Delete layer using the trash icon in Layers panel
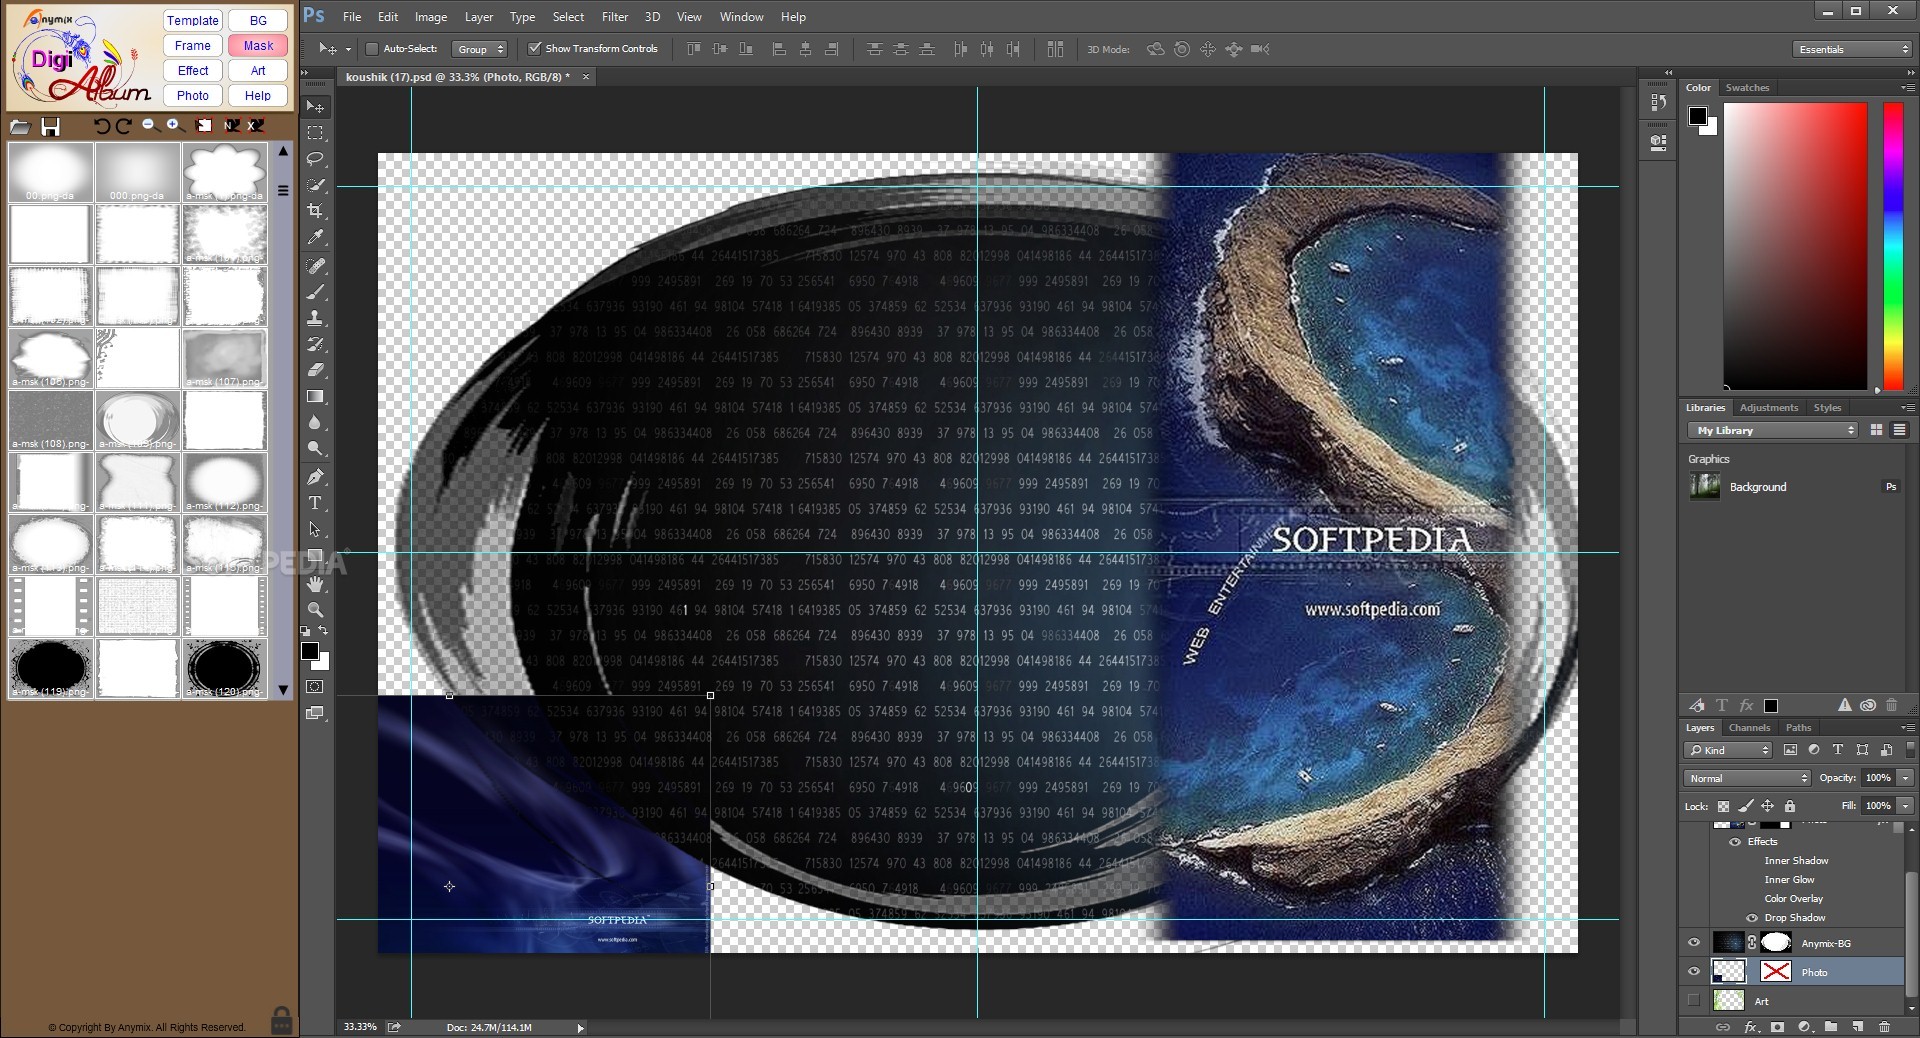The image size is (1920, 1038). pos(1884,1027)
